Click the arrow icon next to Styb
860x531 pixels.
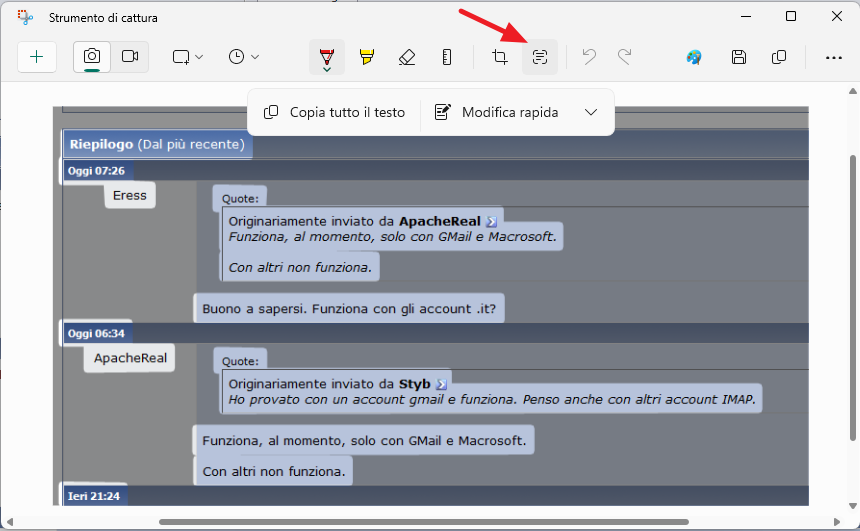pos(441,385)
